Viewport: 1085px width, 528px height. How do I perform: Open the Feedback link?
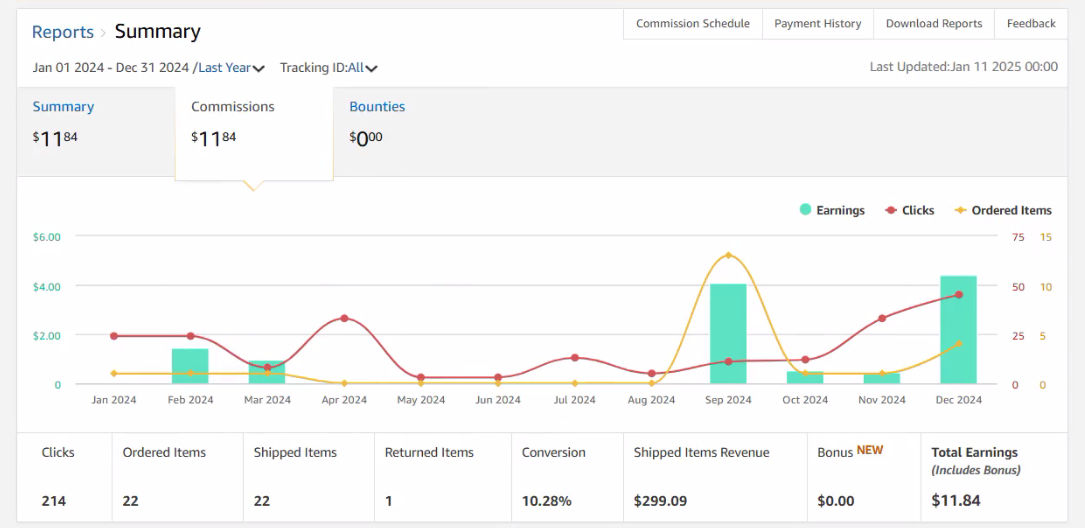click(1031, 24)
